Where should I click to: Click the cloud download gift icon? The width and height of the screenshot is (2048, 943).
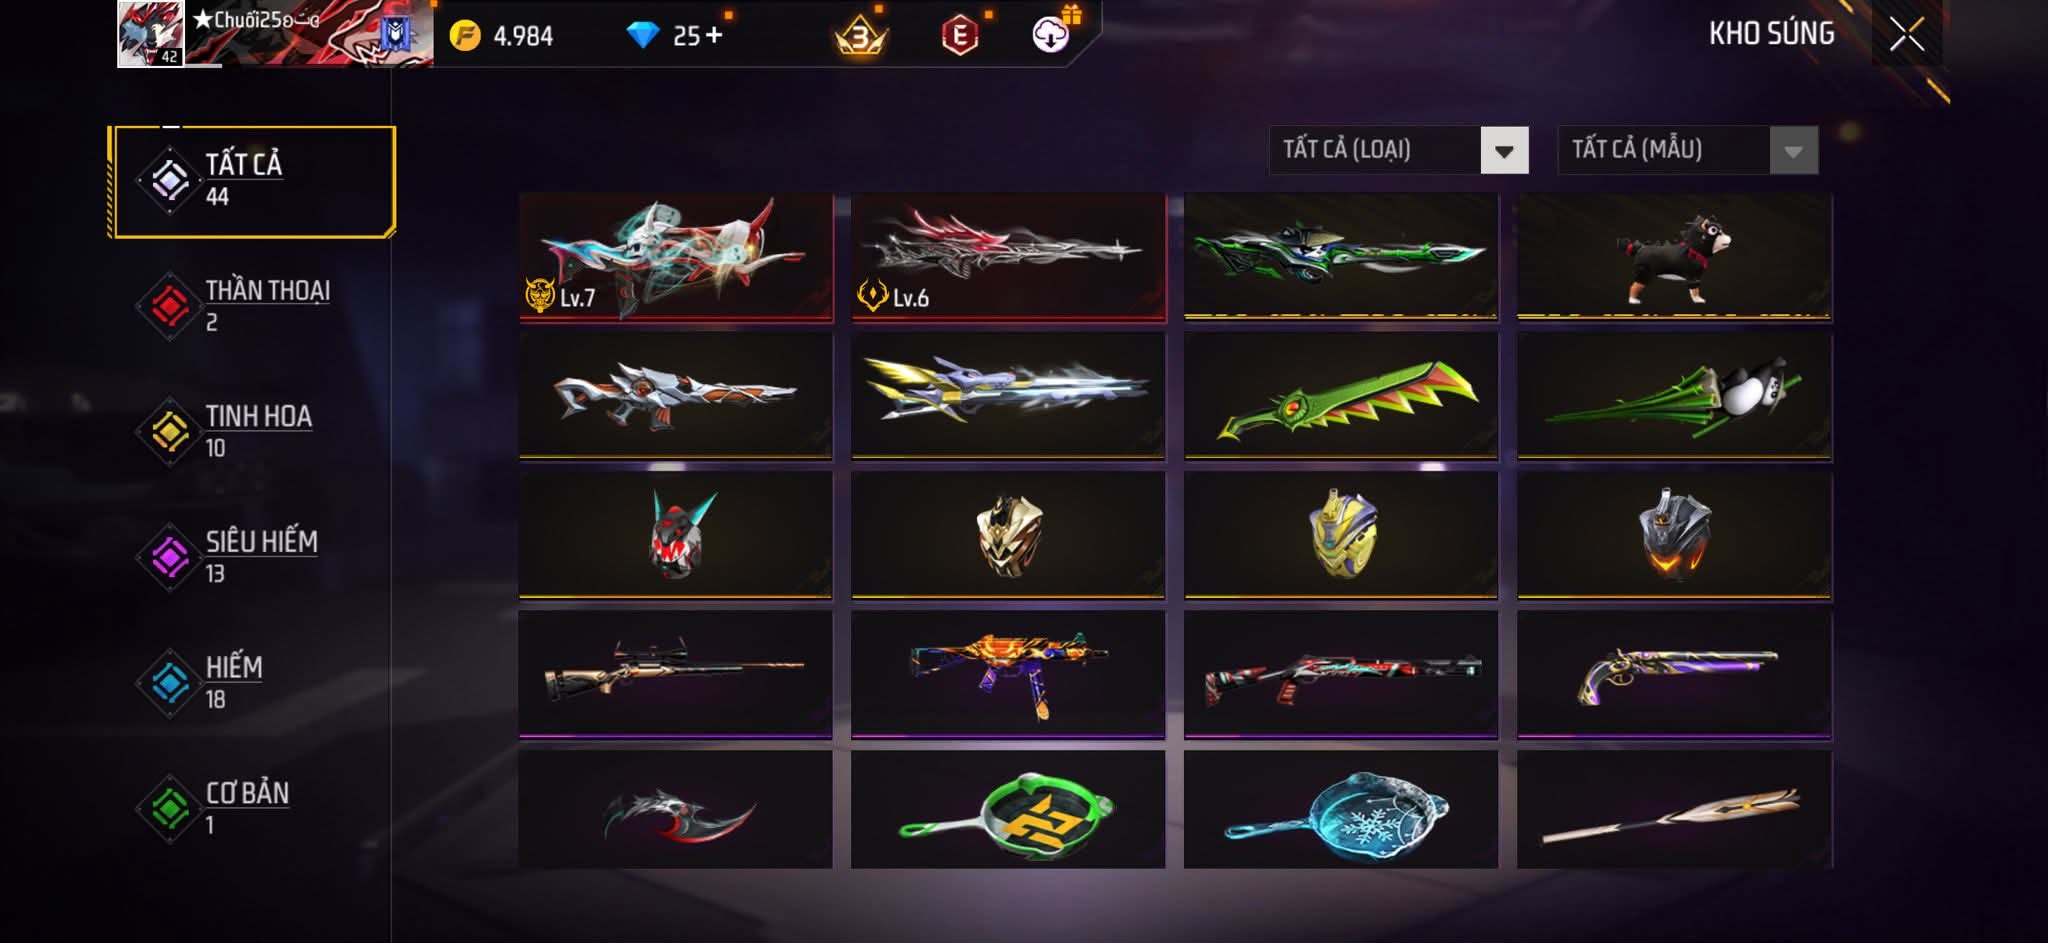[x=1051, y=34]
